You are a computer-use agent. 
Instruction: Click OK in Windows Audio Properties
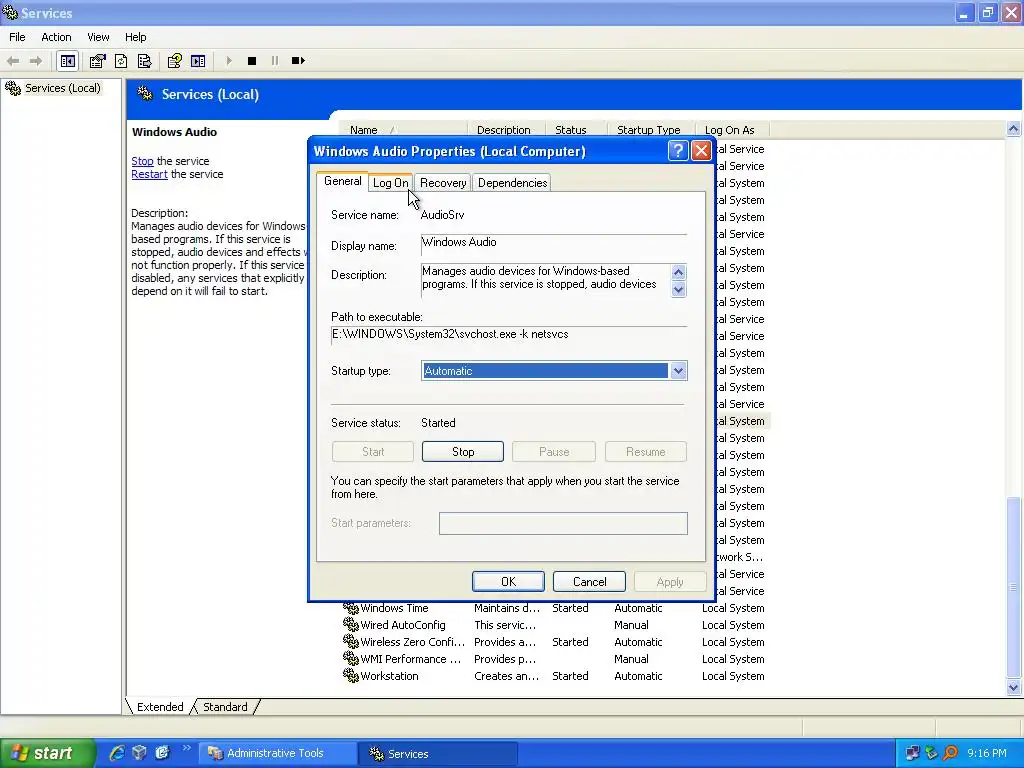[508, 581]
